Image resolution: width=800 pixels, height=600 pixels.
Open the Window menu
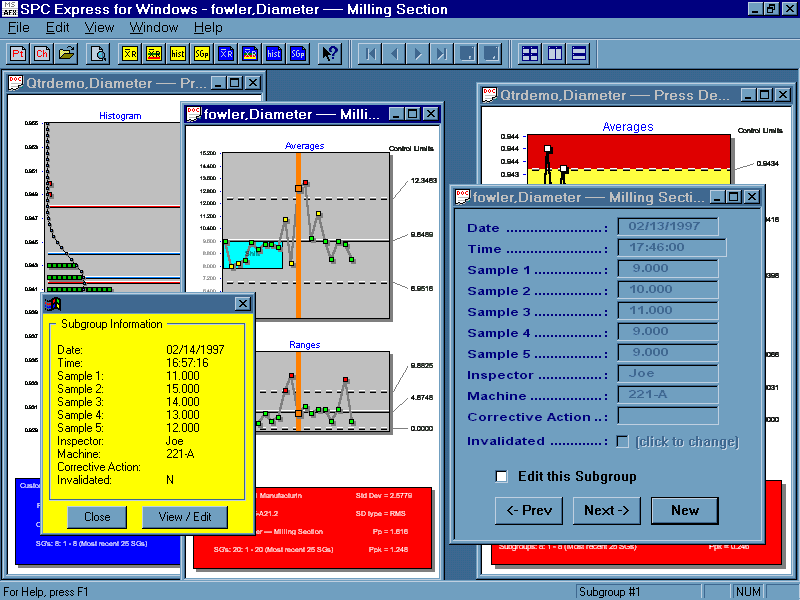point(154,28)
